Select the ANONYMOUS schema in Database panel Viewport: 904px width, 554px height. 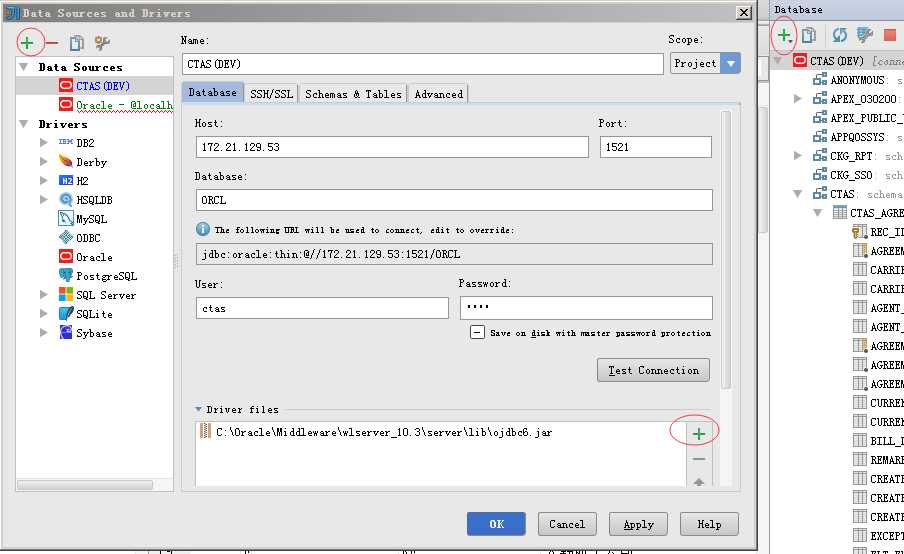pos(857,80)
